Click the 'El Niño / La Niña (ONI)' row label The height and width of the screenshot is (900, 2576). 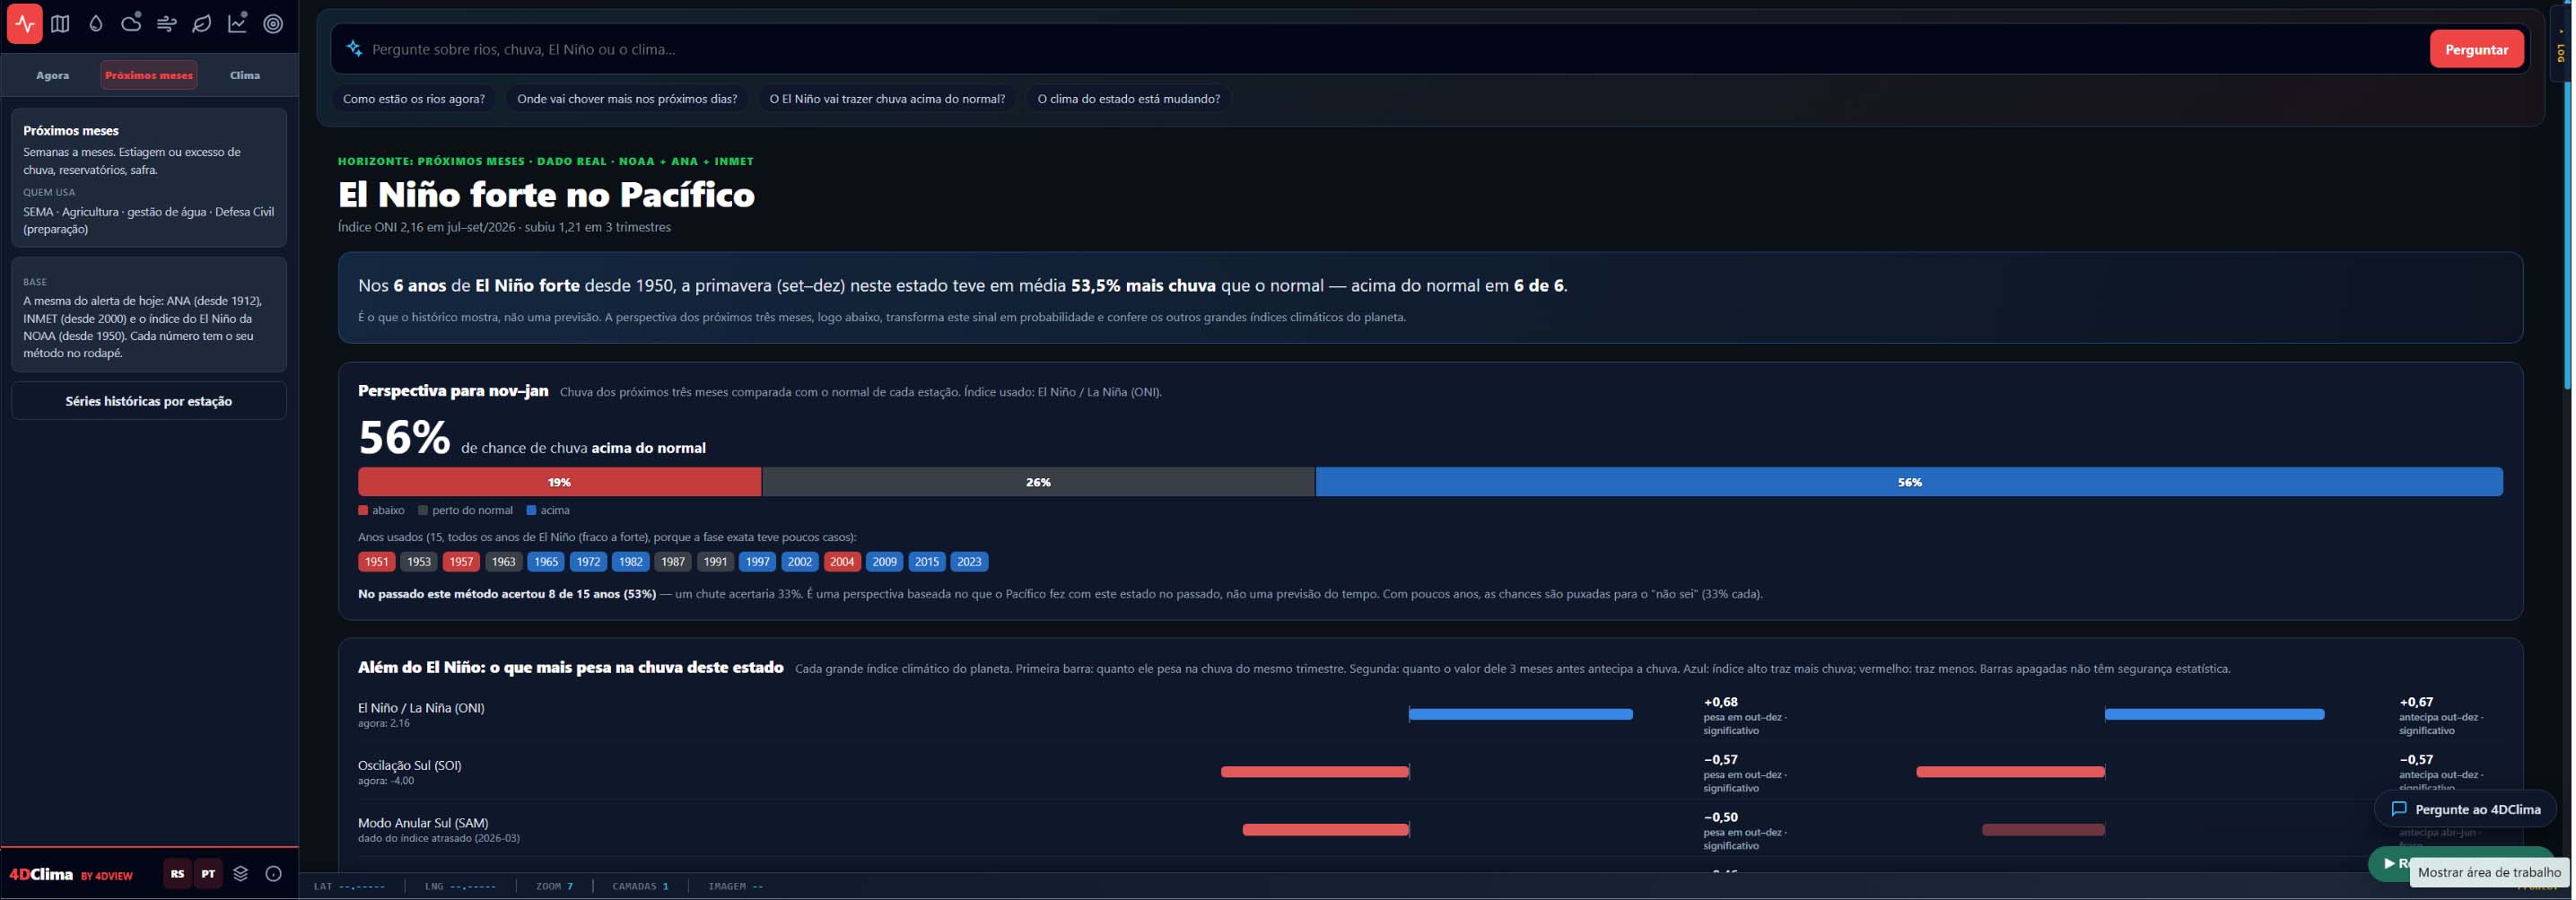421,708
